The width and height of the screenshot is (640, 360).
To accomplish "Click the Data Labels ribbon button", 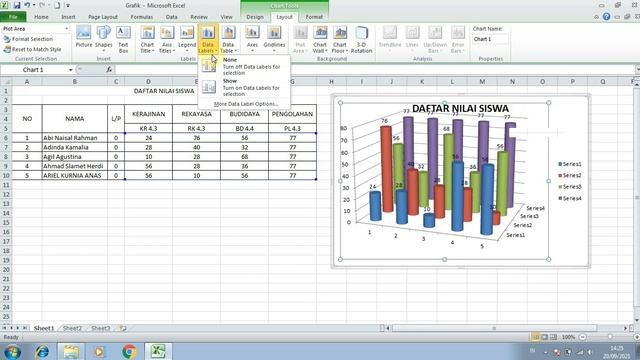I will click(x=208, y=39).
